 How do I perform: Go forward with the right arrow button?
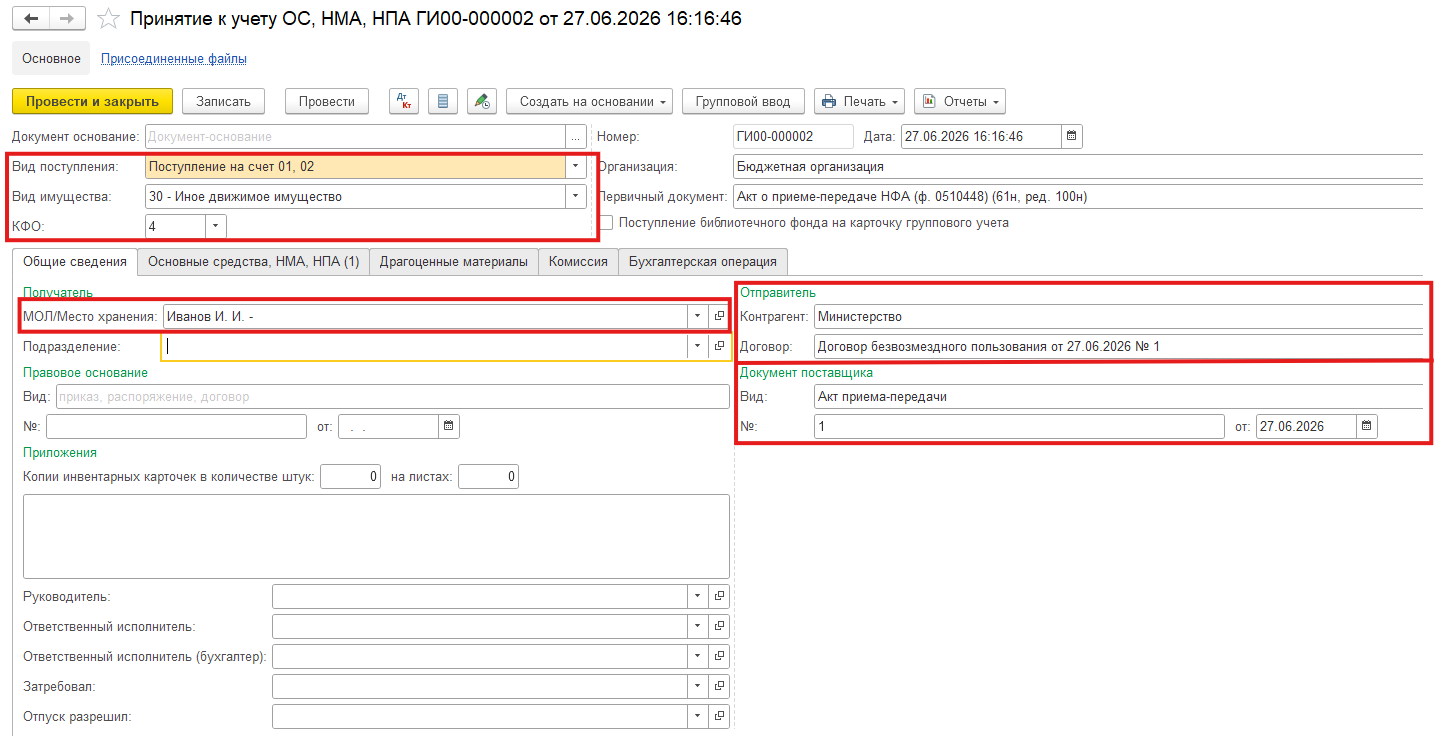pyautogui.click(x=67, y=19)
